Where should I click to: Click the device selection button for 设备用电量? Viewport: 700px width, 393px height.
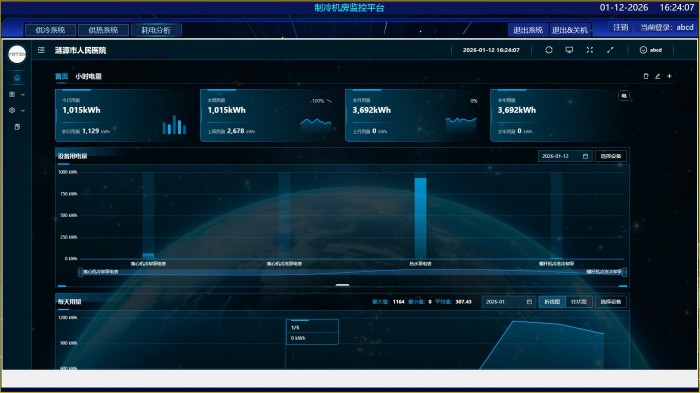point(611,156)
